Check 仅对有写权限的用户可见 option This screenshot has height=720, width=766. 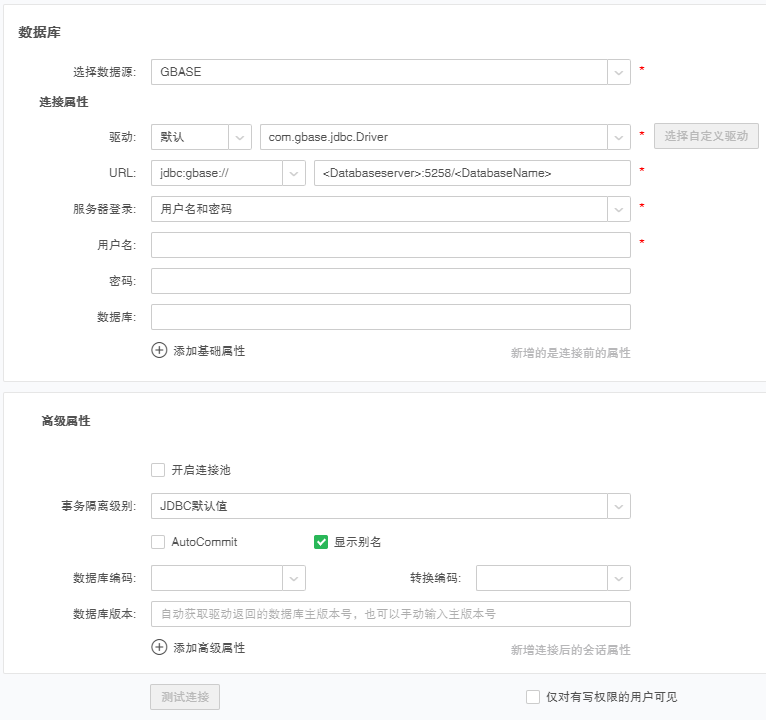[x=533, y=697]
